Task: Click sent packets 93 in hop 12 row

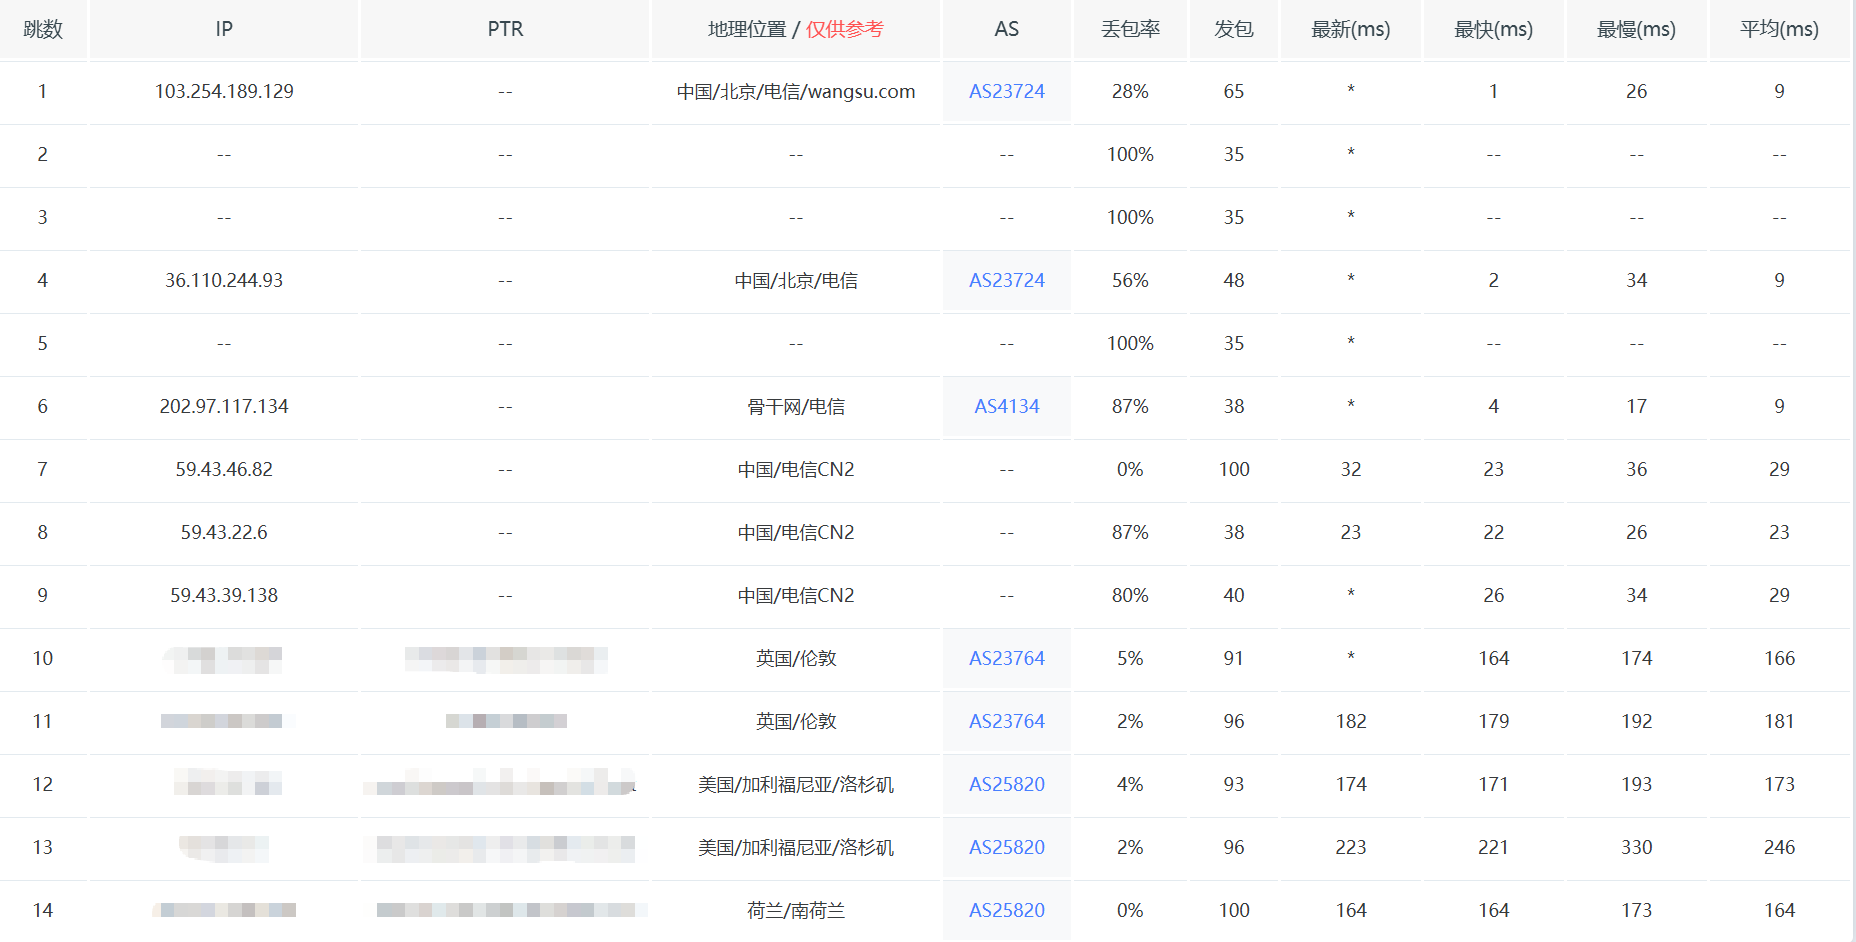Action: coord(1234,784)
